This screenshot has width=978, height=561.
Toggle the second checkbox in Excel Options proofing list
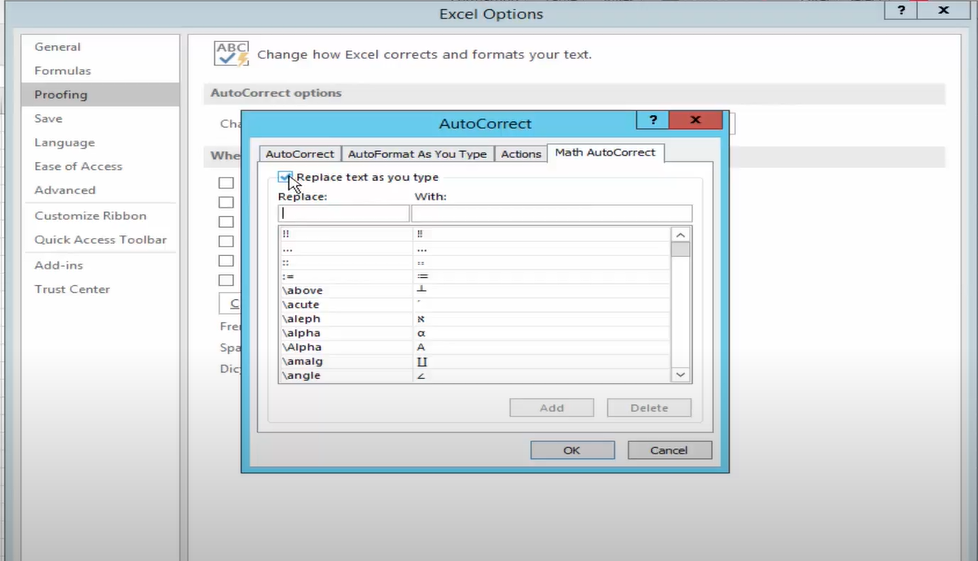click(x=226, y=202)
